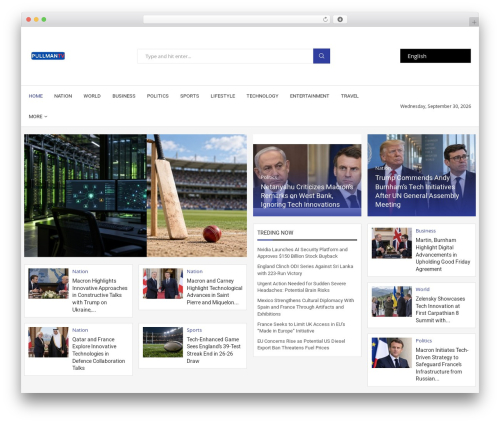This screenshot has width=500, height=423.
Task: Click the Nation tag above Qatar article
Action: tap(80, 330)
